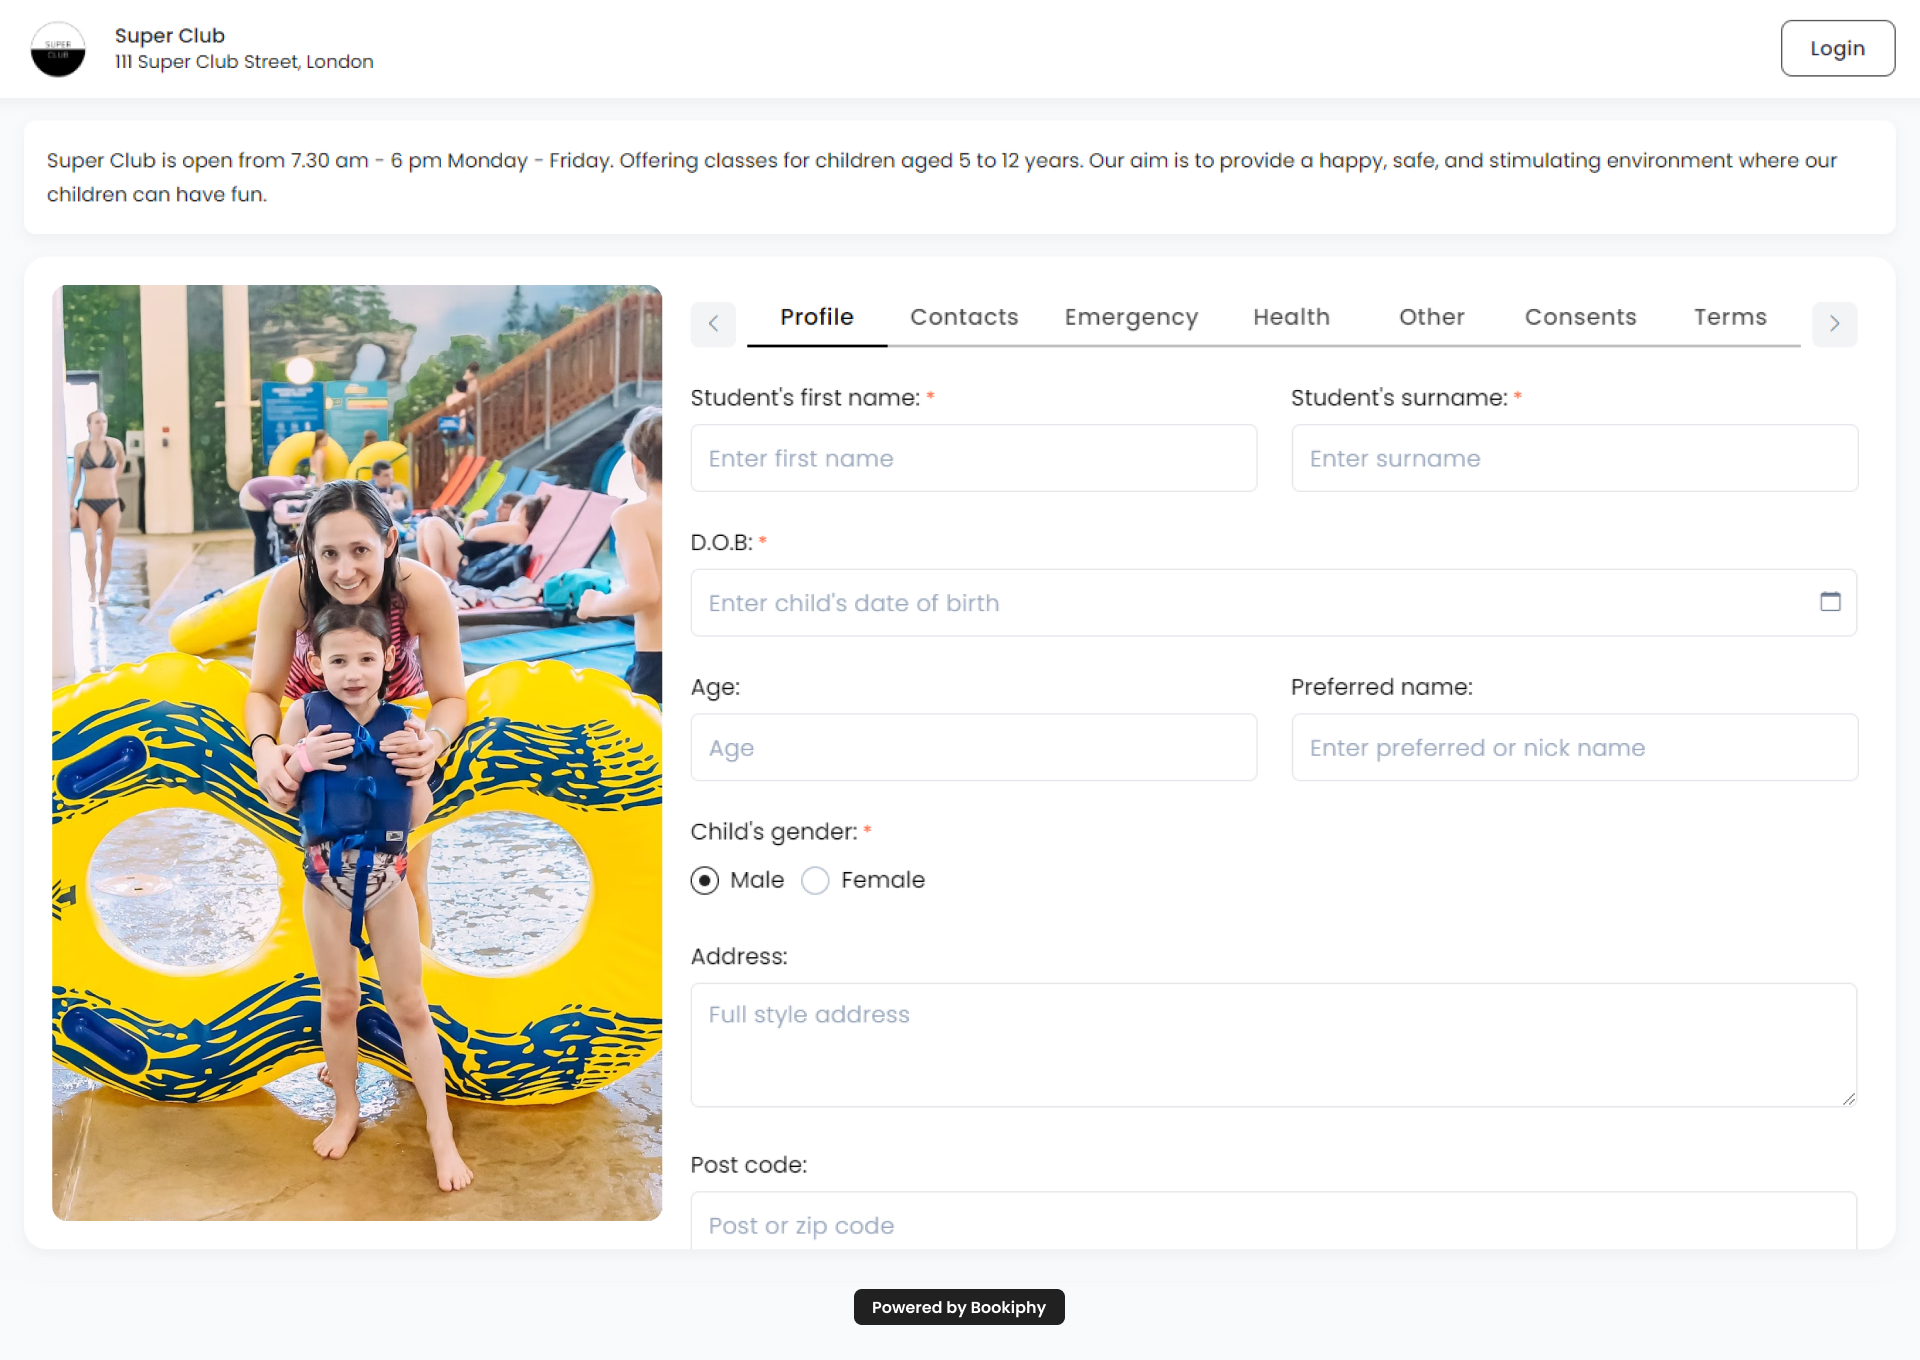Select the Female gender option
The image size is (1920, 1360).
[815, 881]
